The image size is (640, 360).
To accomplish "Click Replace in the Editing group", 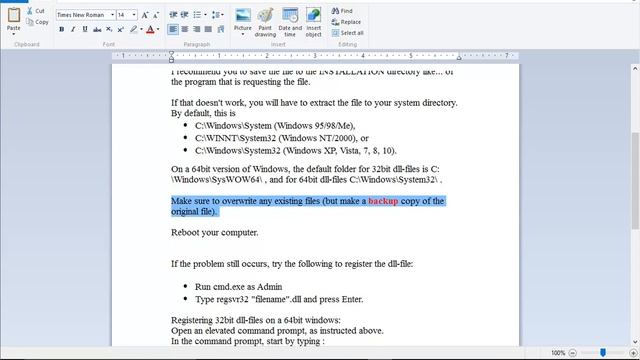I will click(346, 22).
